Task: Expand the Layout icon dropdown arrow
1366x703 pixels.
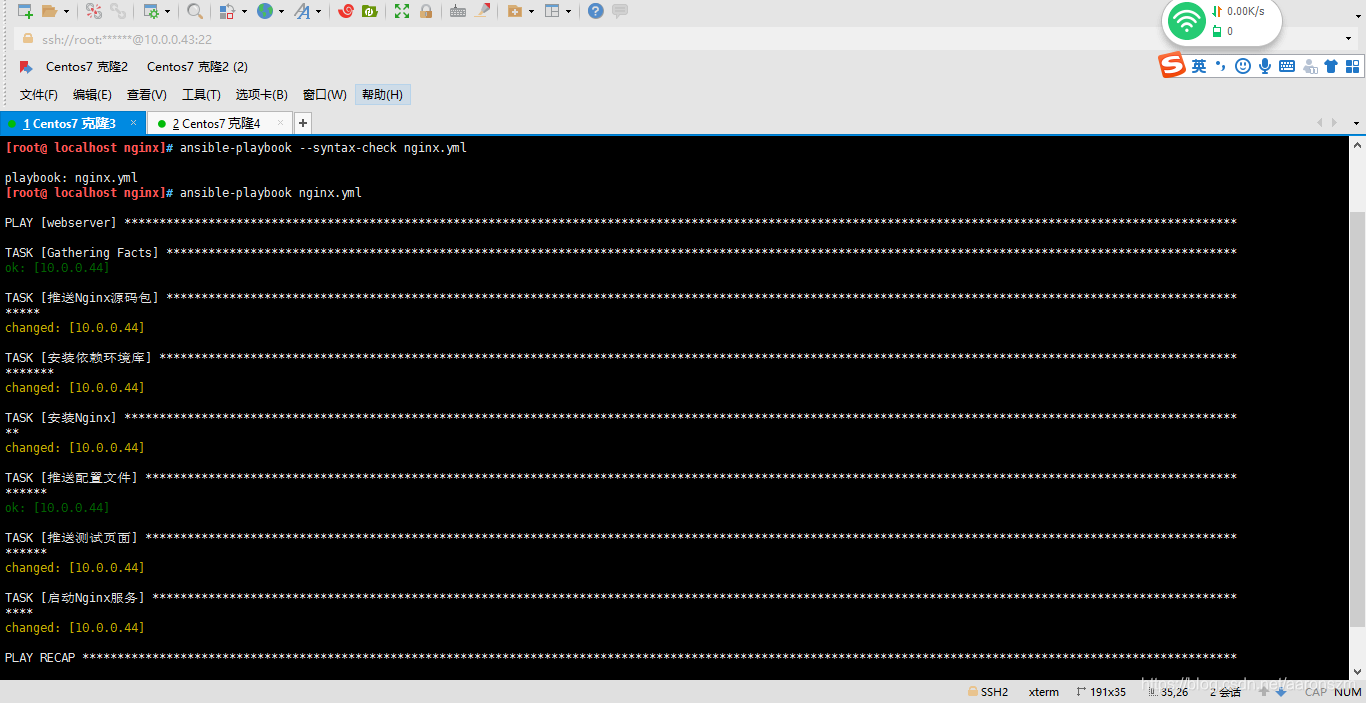Action: (569, 12)
